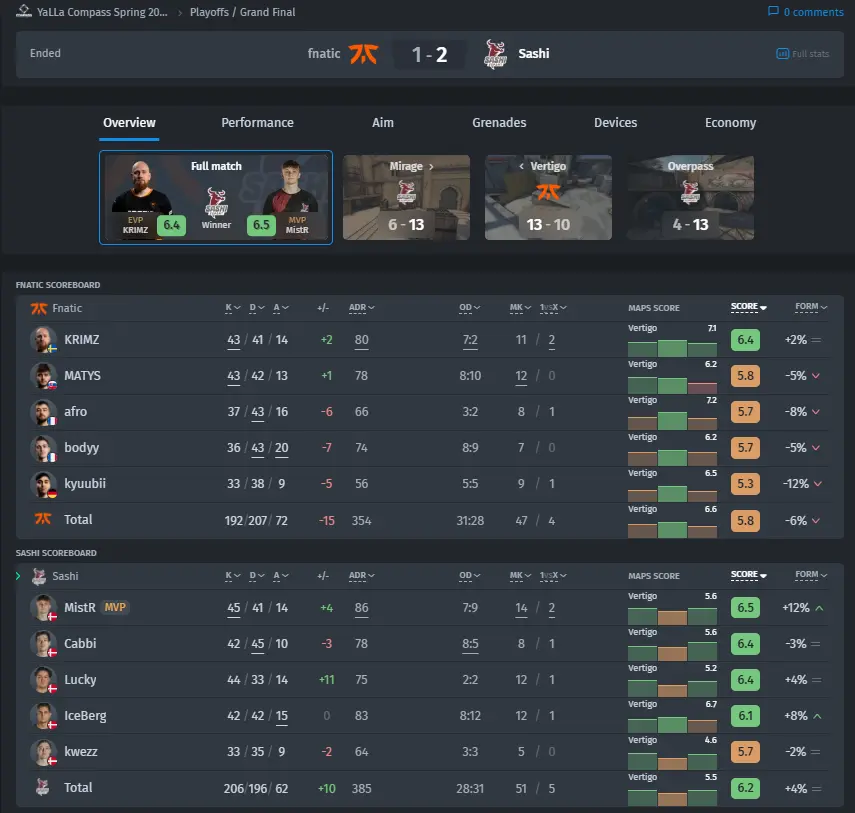Screen dimensions: 855x813
Task: Open the Grenades tab
Action: (x=499, y=123)
